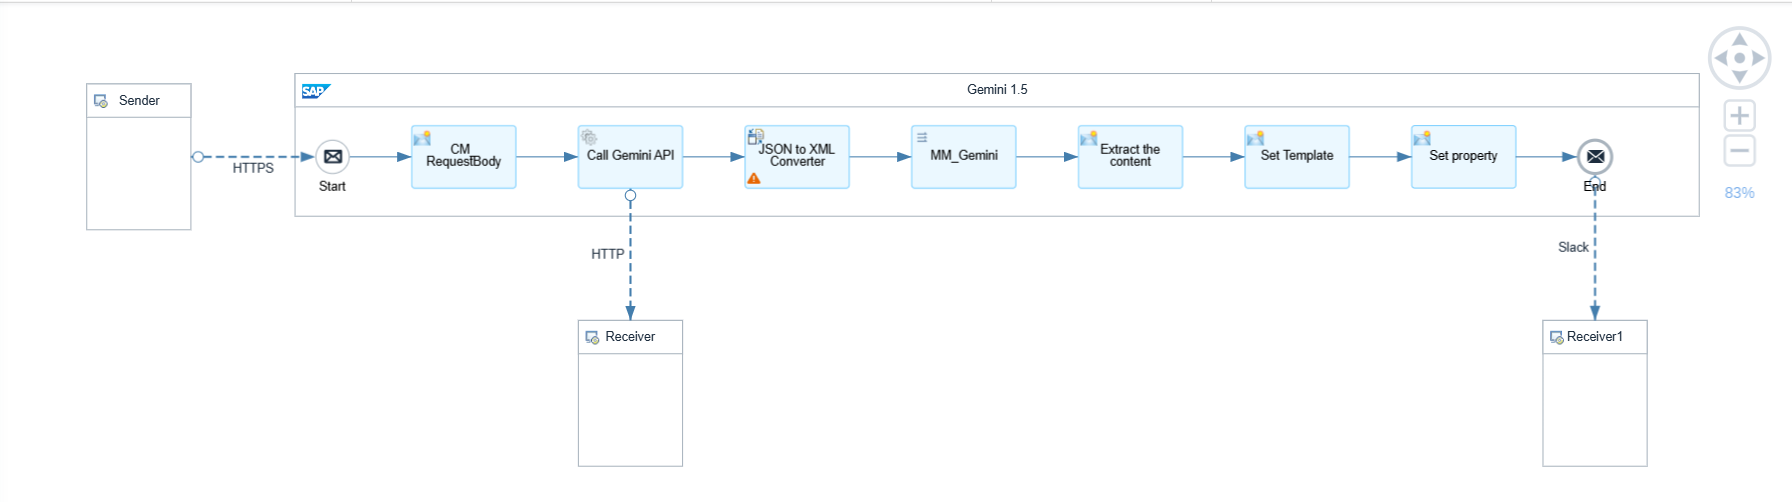
Task: Click the icon on Set property step
Action: click(x=1422, y=138)
